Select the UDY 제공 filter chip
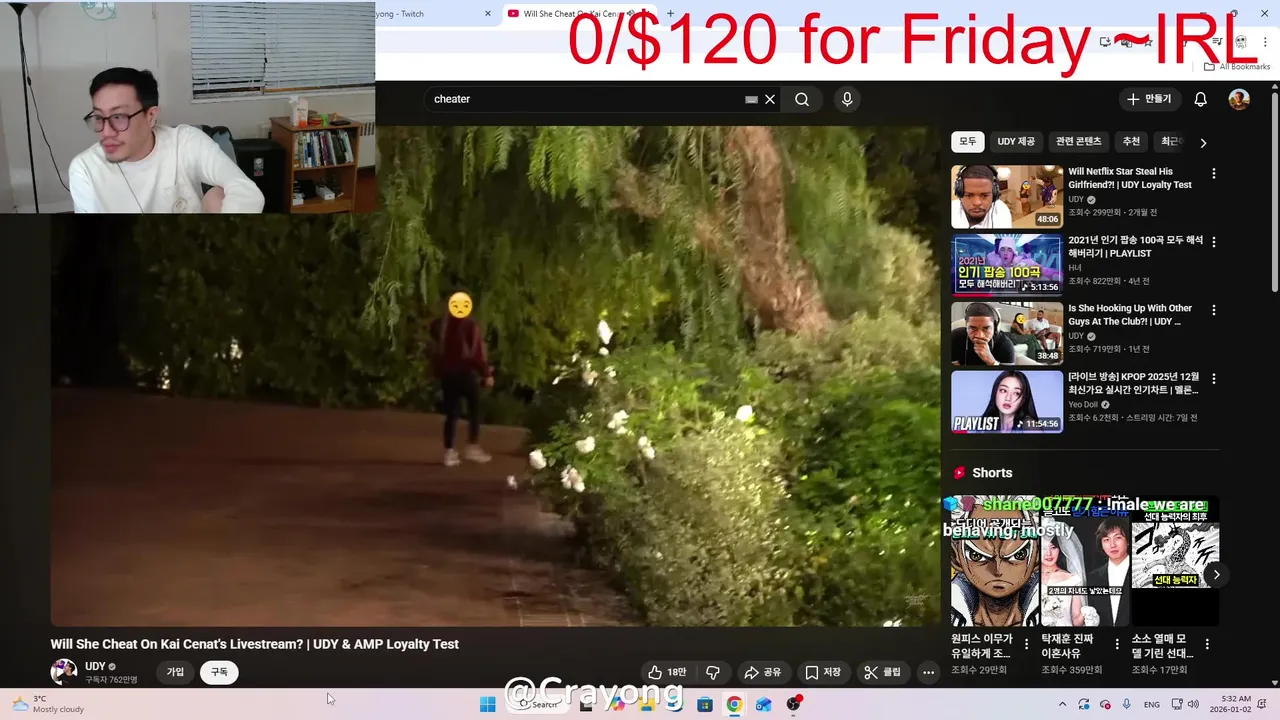Viewport: 1280px width, 720px height. (1016, 142)
